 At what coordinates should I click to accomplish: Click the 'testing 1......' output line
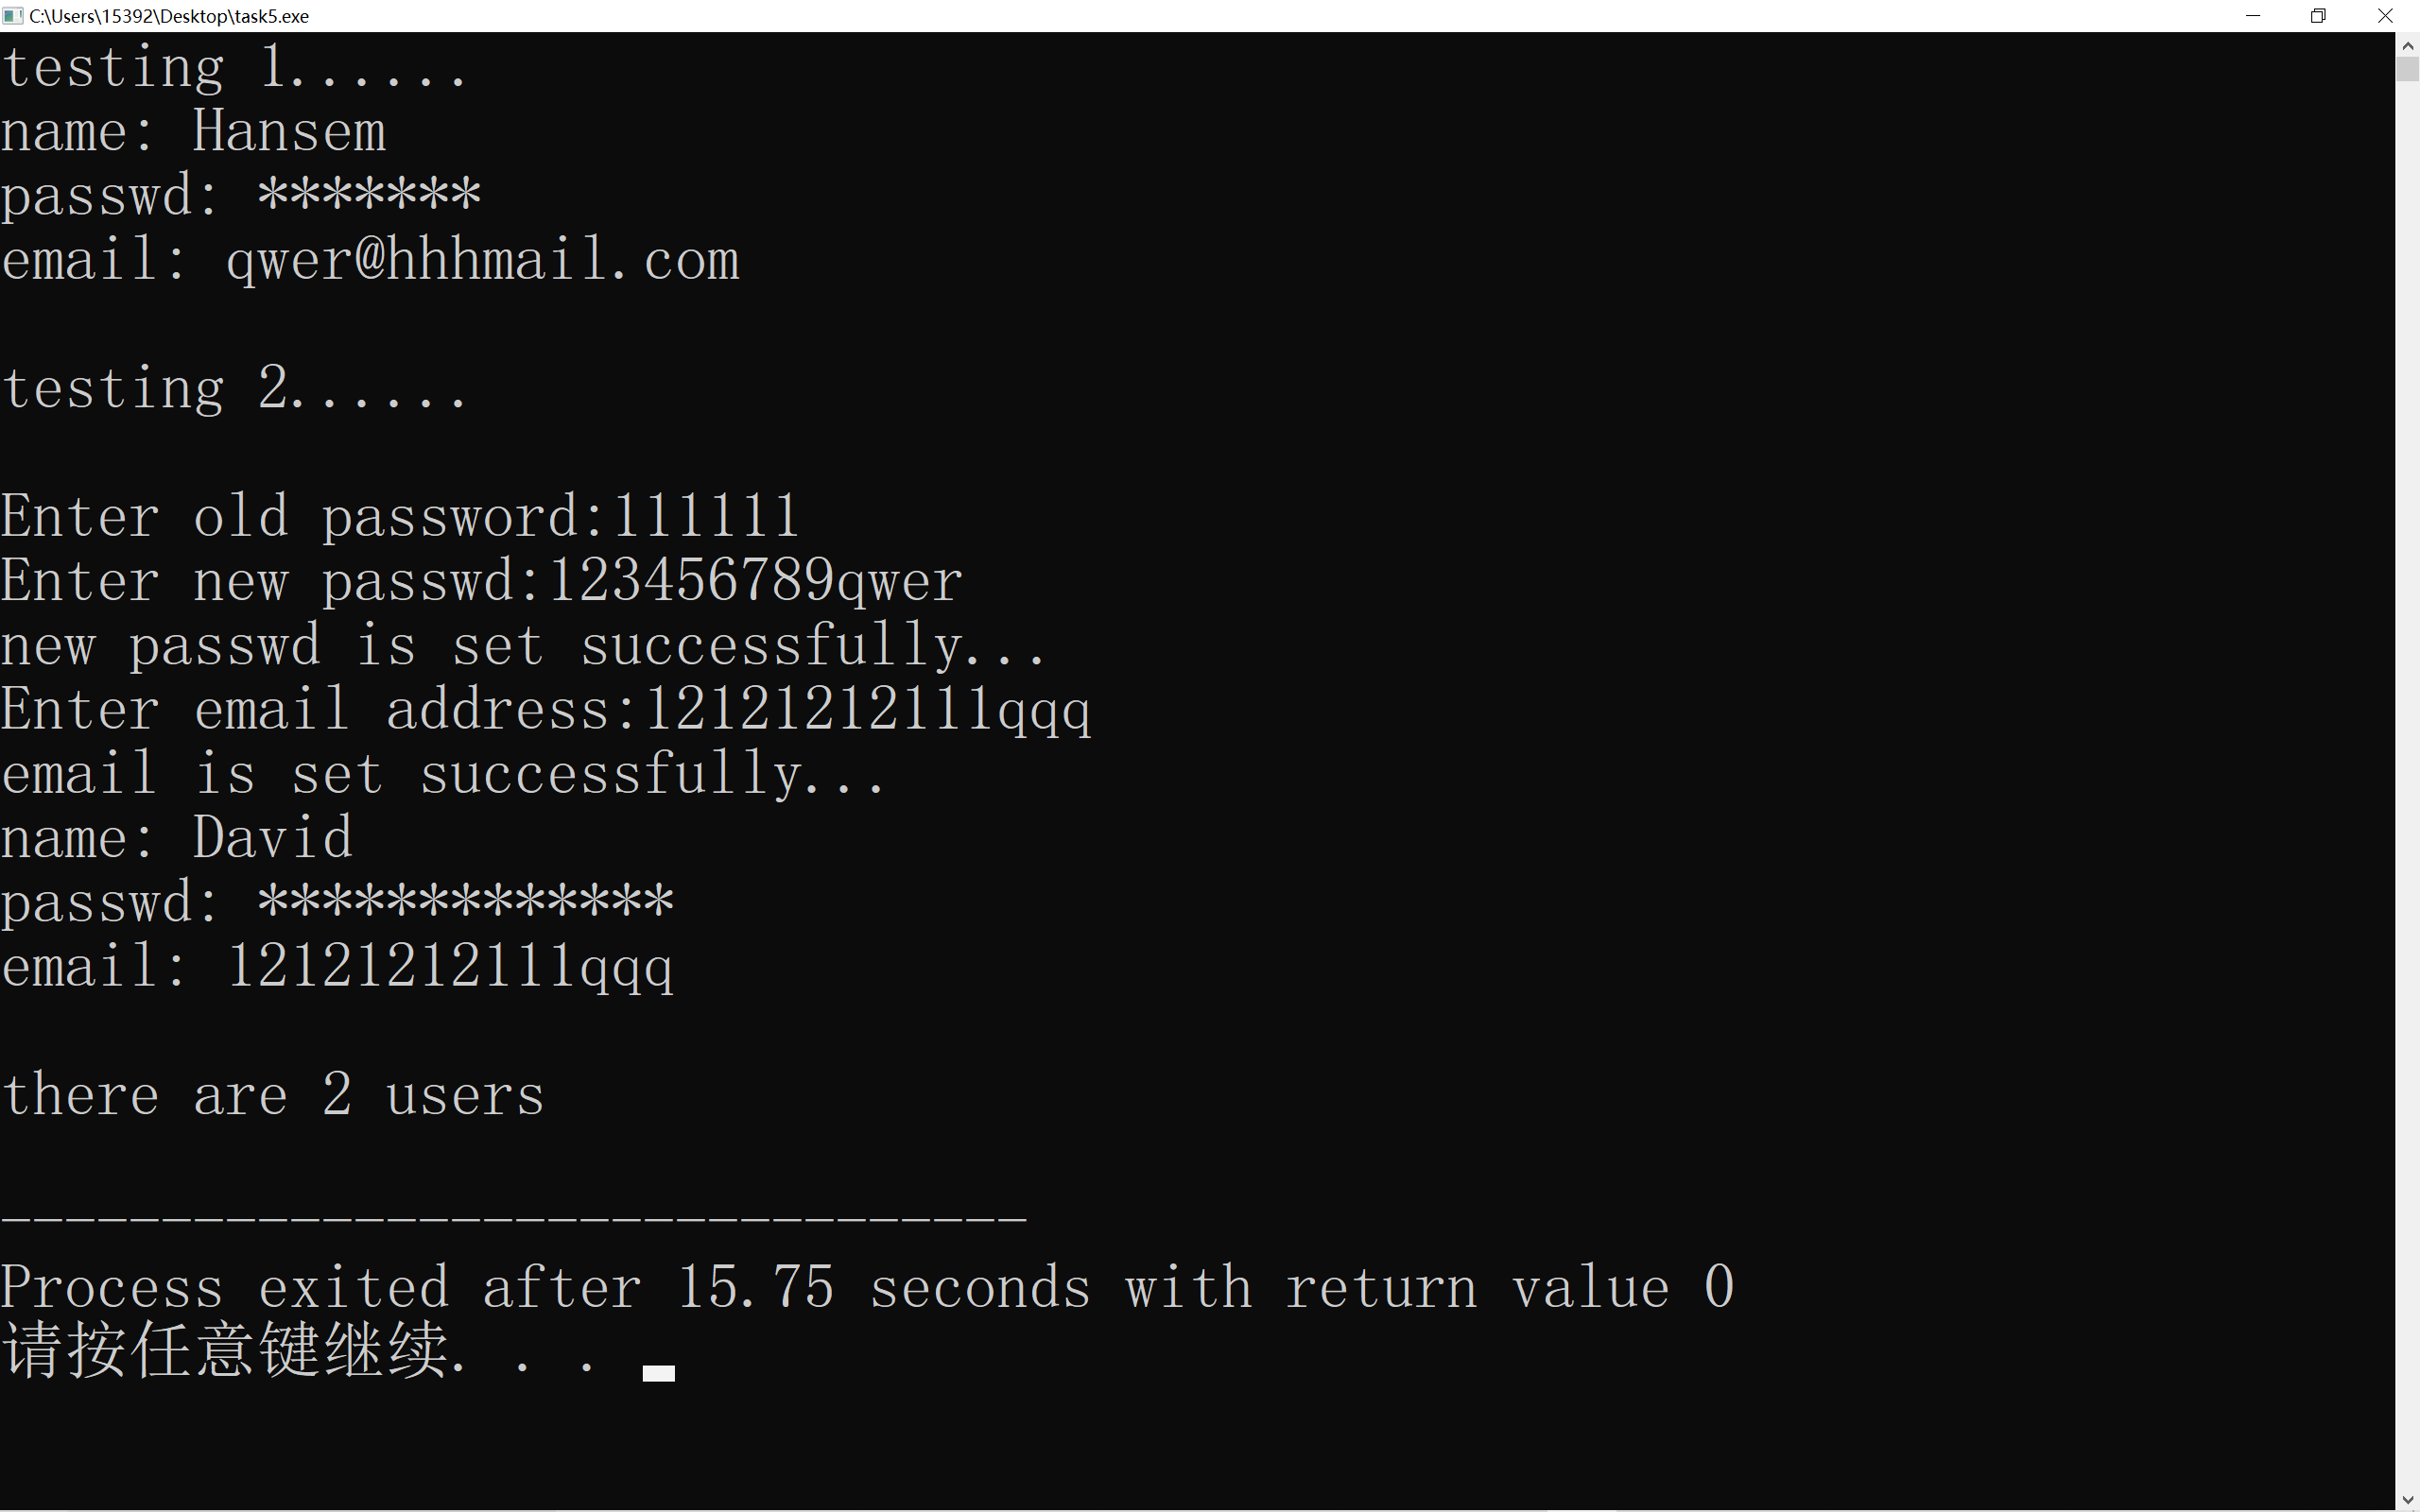pos(235,68)
